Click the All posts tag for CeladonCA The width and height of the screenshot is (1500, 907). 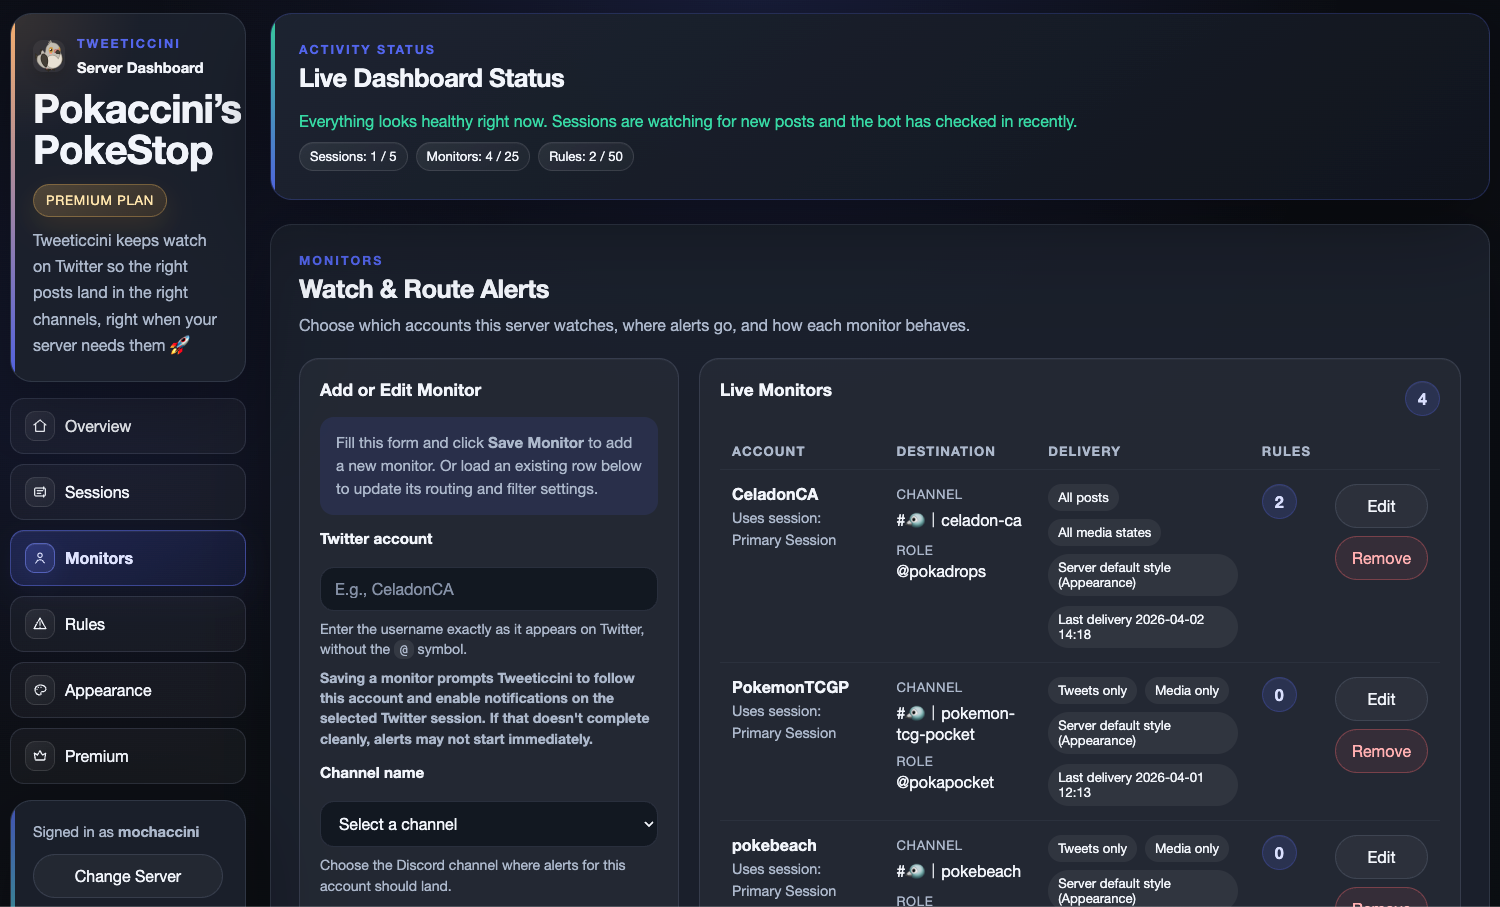pos(1083,497)
